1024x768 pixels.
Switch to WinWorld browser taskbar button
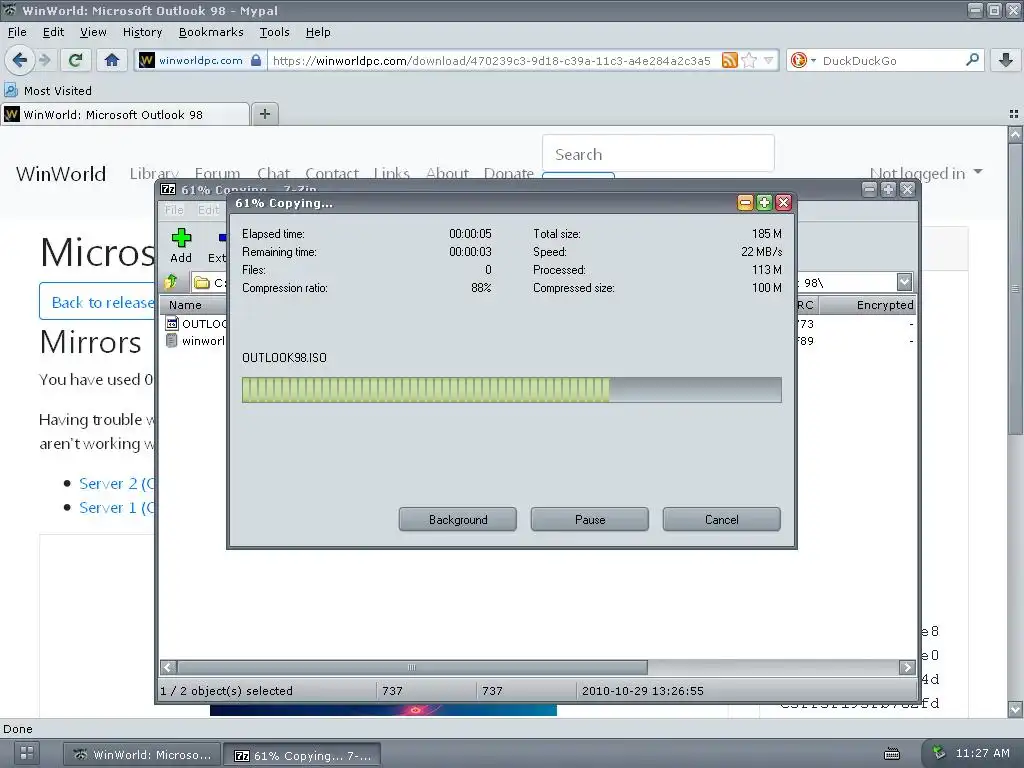tap(142, 754)
